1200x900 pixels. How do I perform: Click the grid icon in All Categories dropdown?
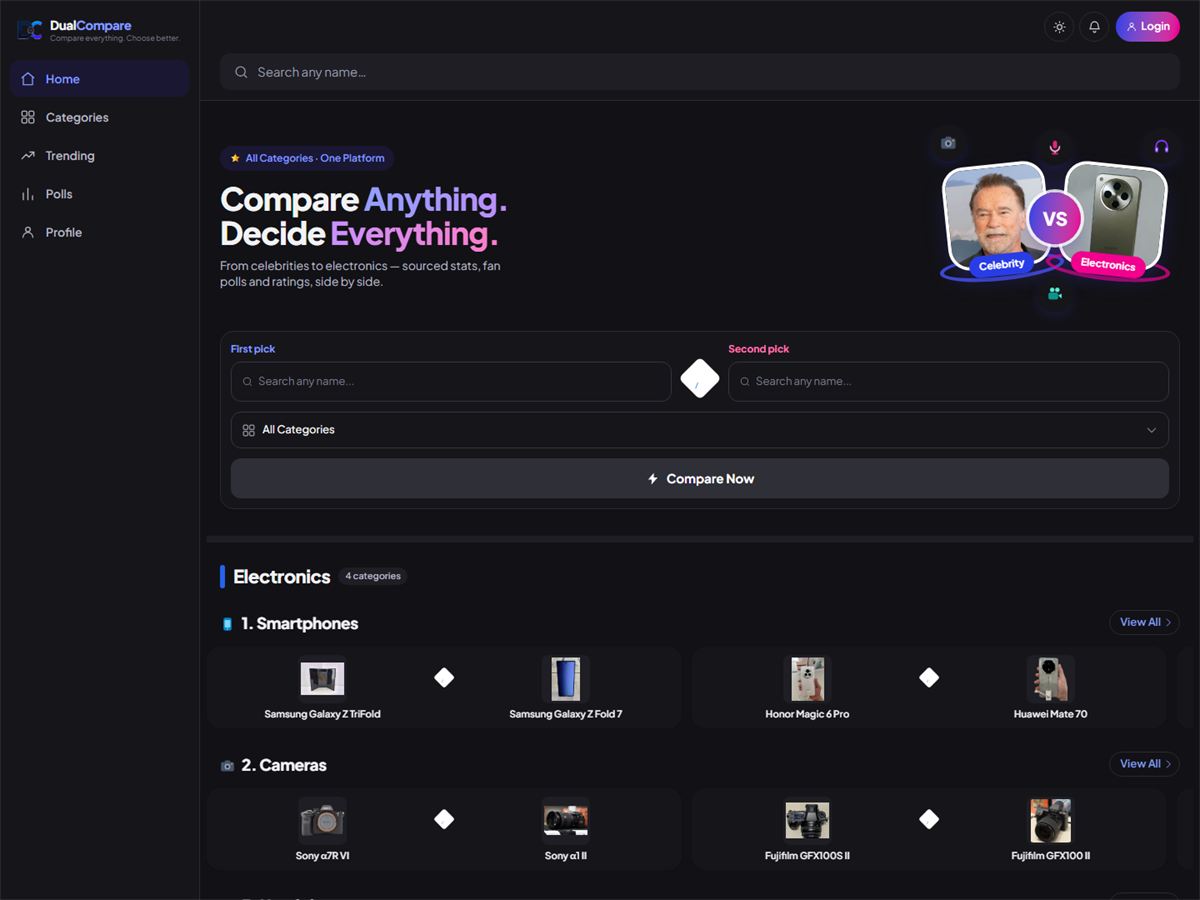(249, 430)
